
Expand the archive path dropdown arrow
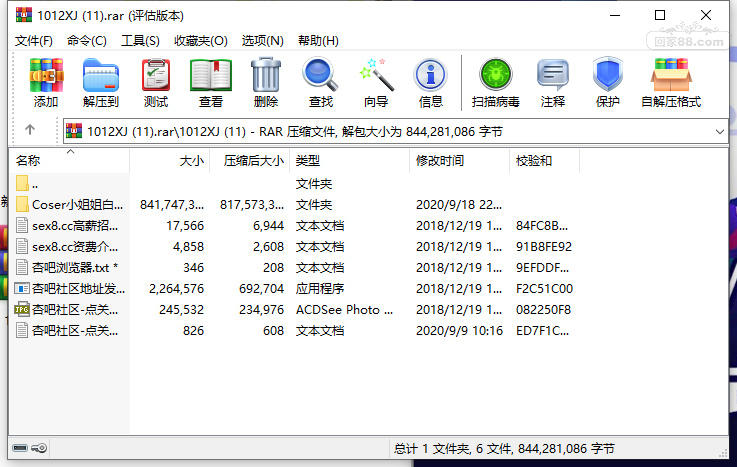point(720,132)
